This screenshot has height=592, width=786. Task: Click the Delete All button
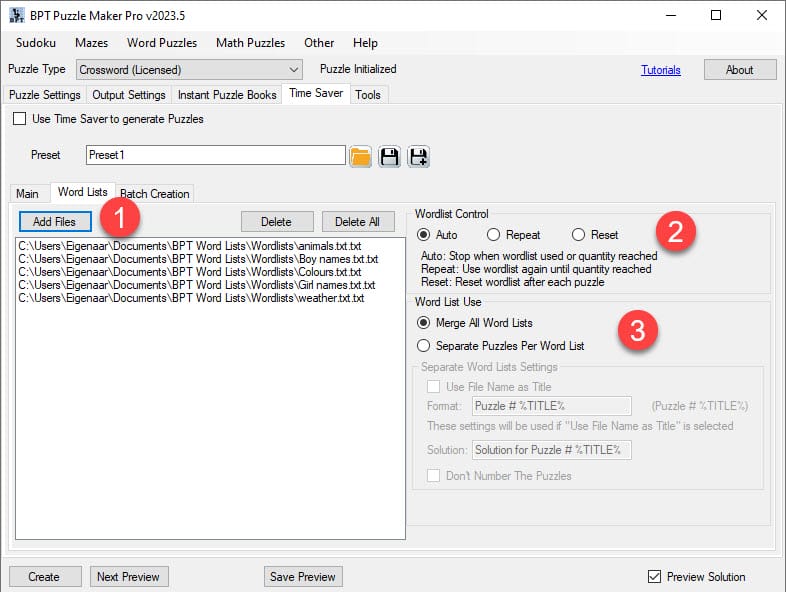(358, 222)
